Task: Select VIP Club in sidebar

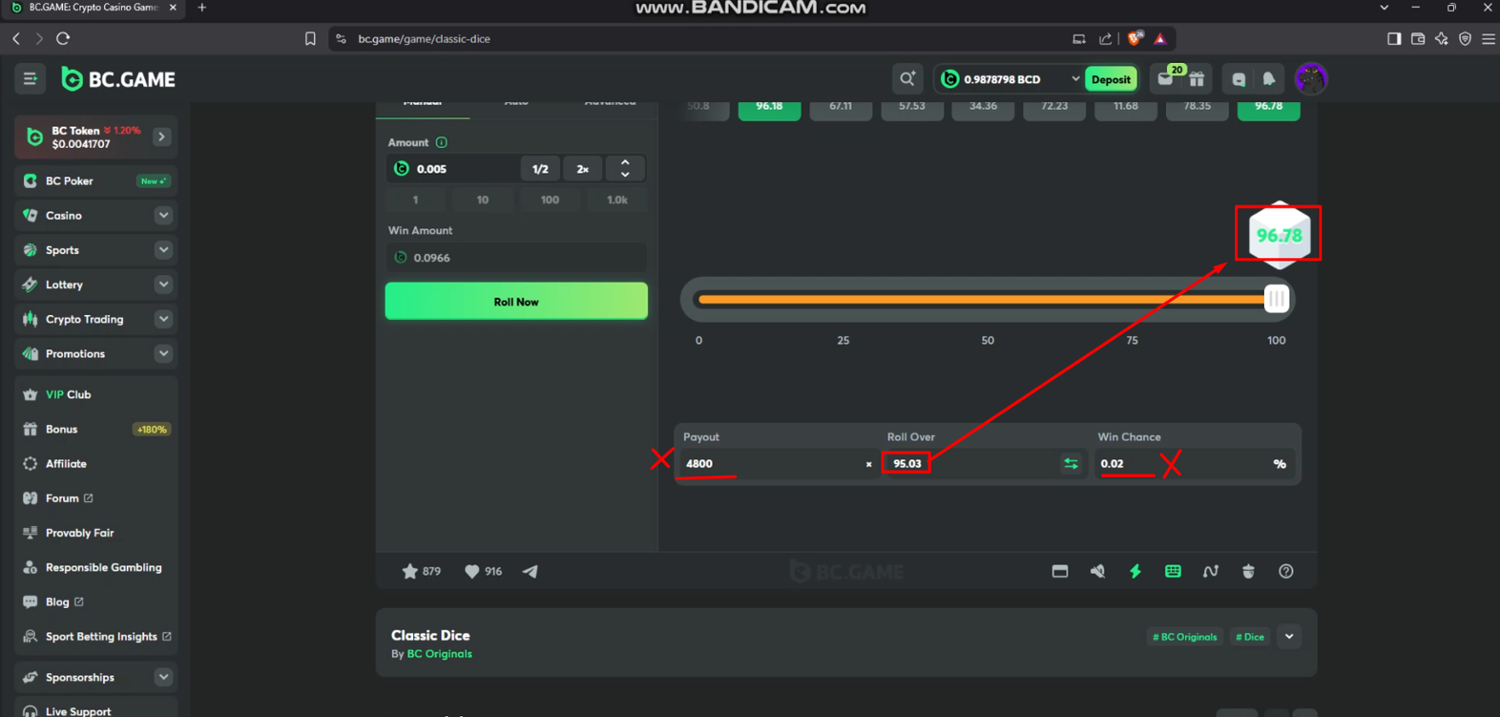Action: pos(68,394)
